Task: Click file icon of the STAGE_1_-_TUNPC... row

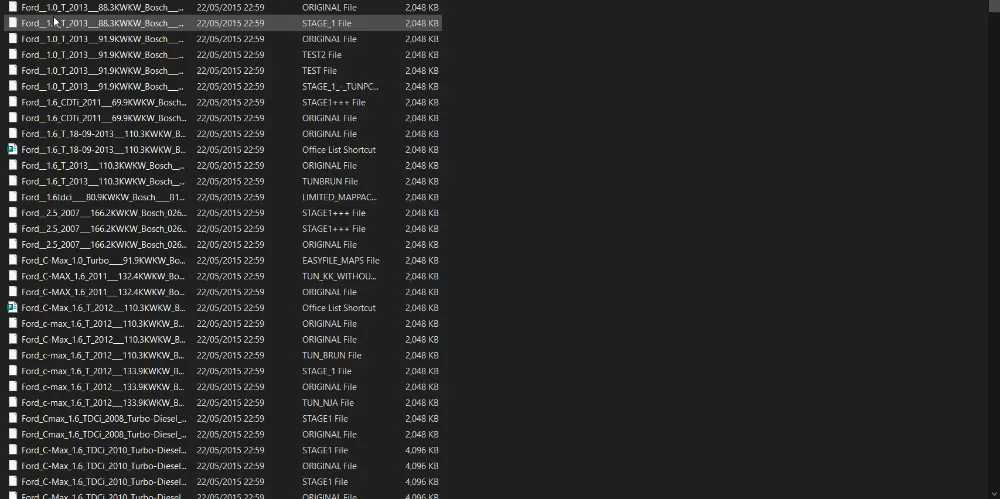Action: [12, 86]
